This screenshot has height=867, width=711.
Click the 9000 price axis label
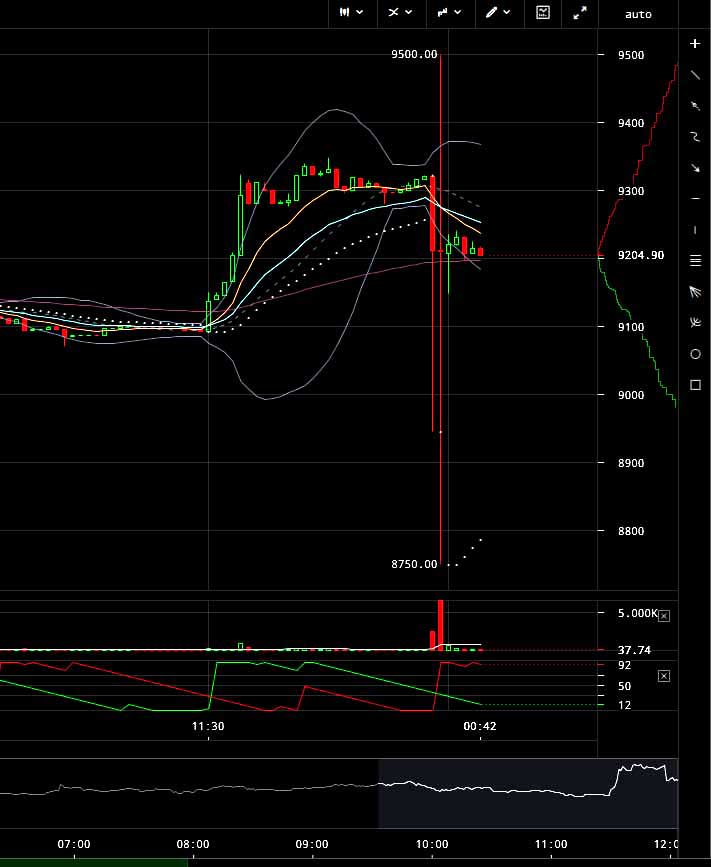(x=631, y=395)
